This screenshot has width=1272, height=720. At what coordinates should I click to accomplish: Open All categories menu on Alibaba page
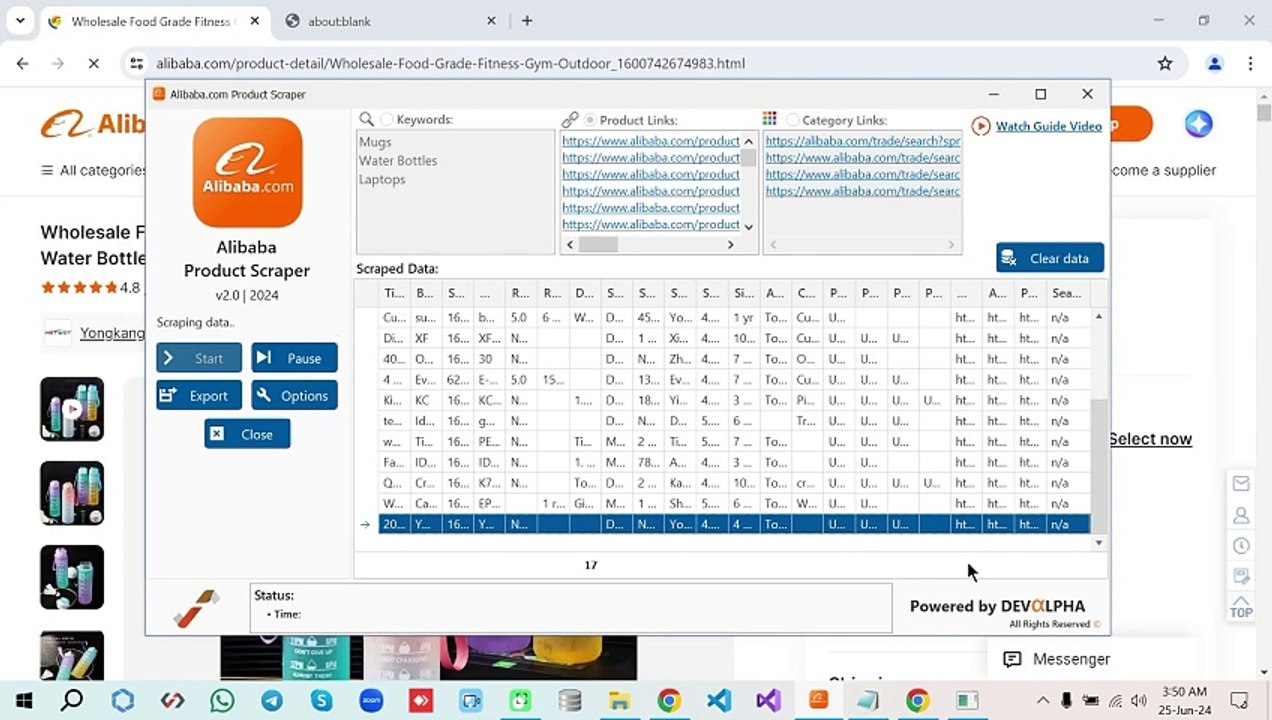93,170
